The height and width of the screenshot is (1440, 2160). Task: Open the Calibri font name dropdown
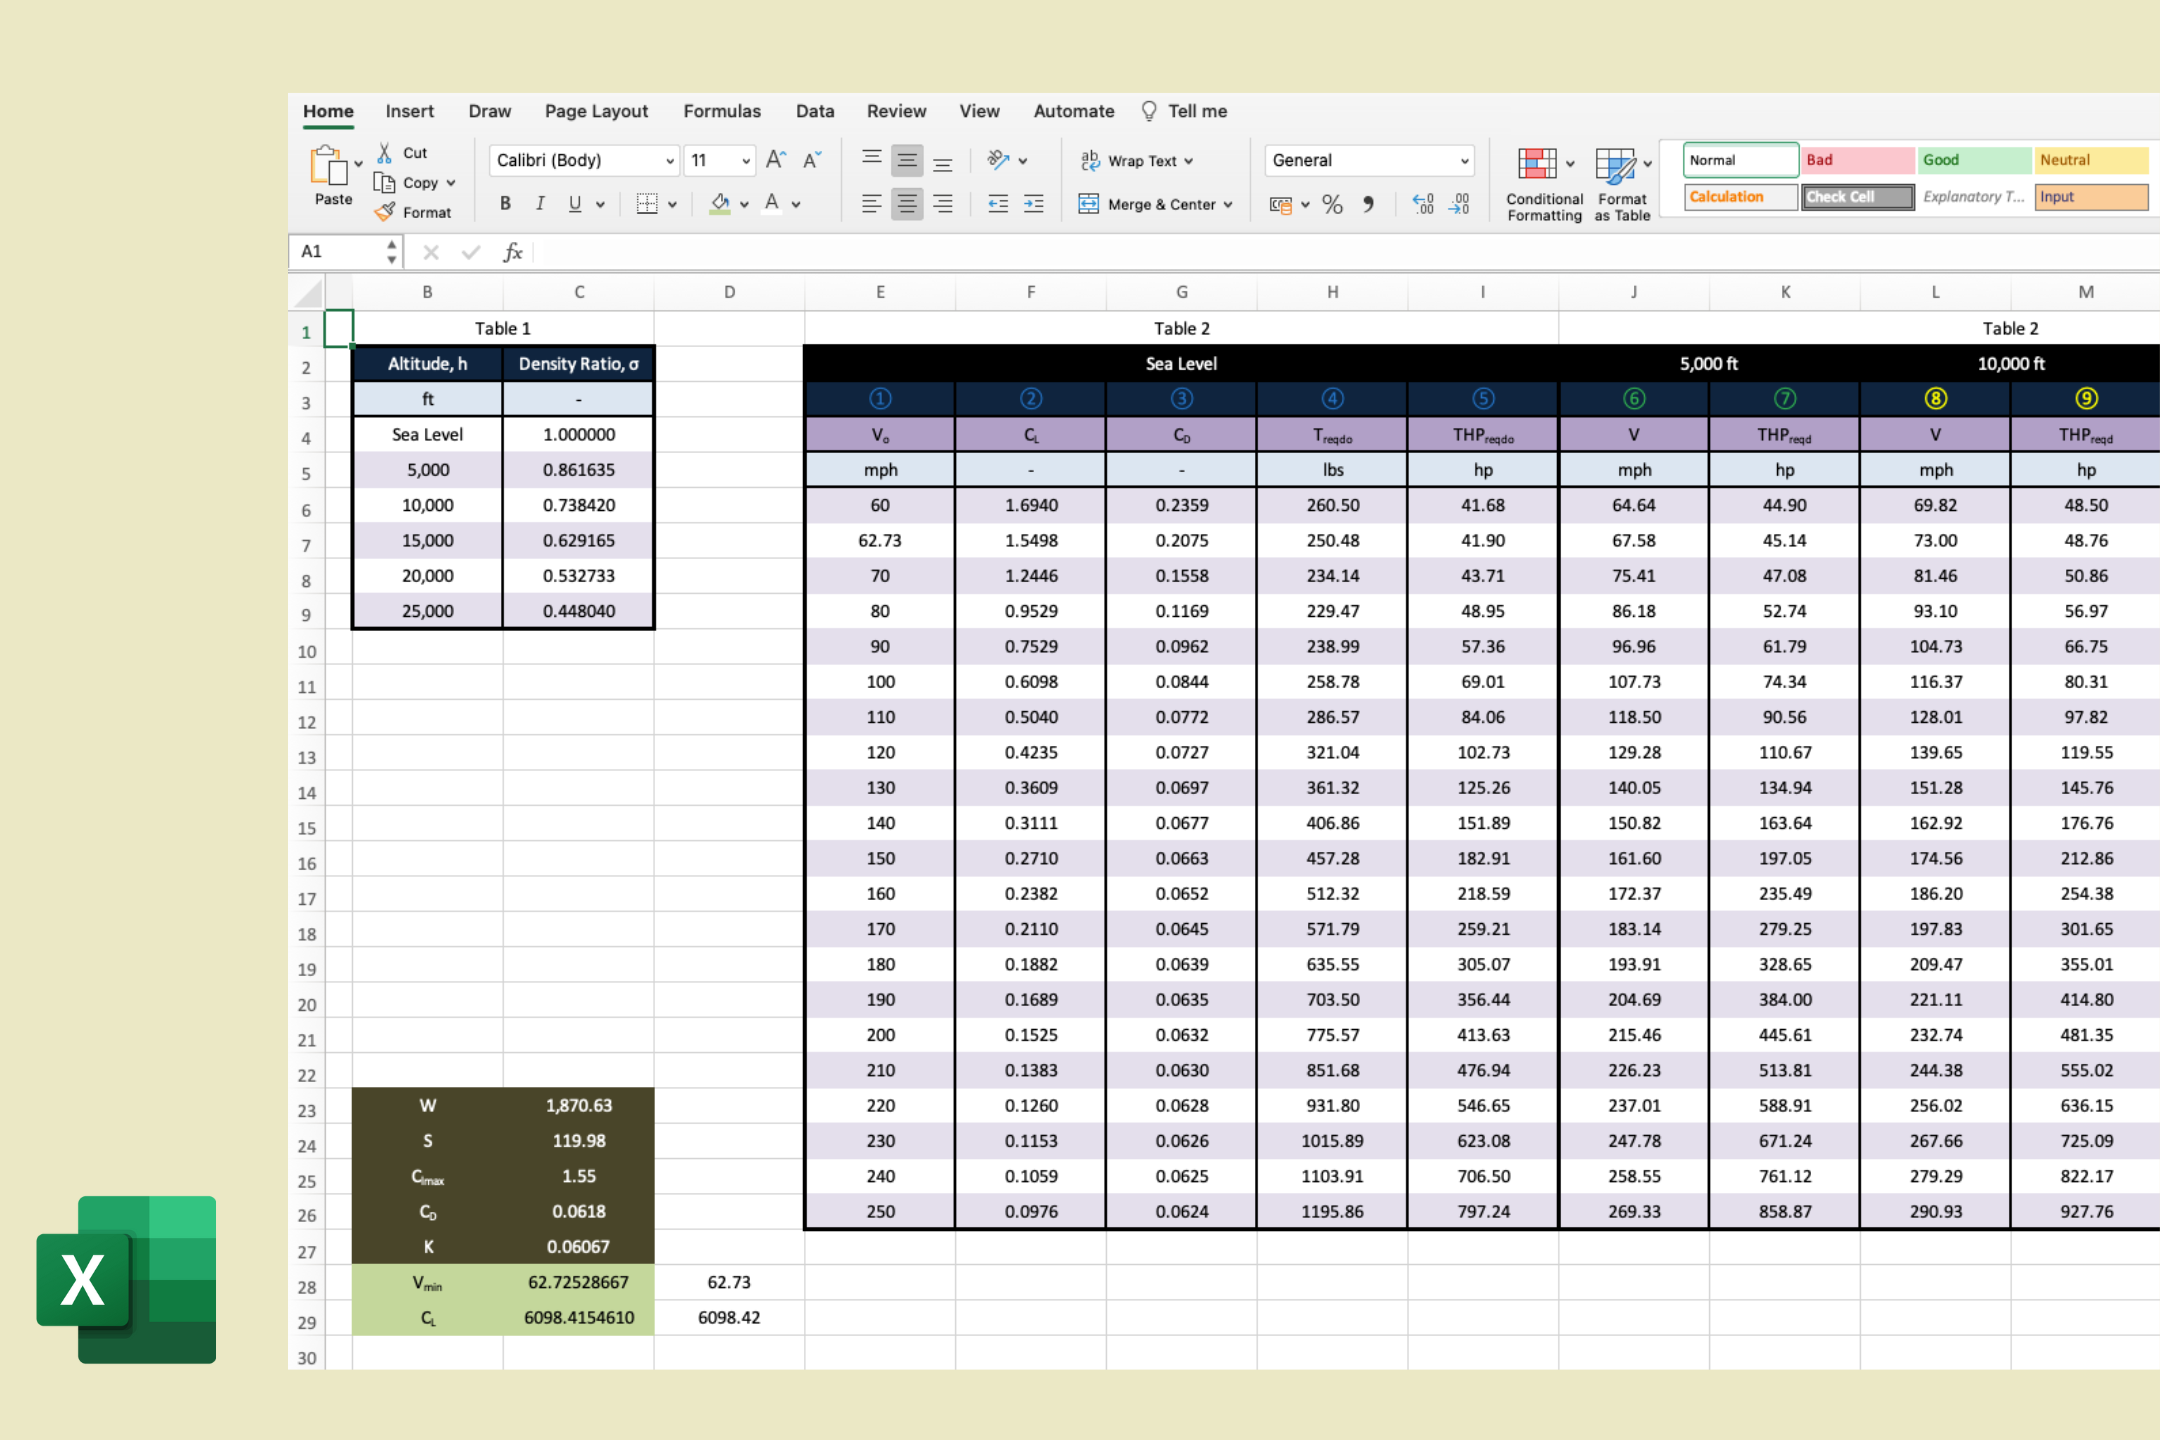pyautogui.click(x=670, y=161)
